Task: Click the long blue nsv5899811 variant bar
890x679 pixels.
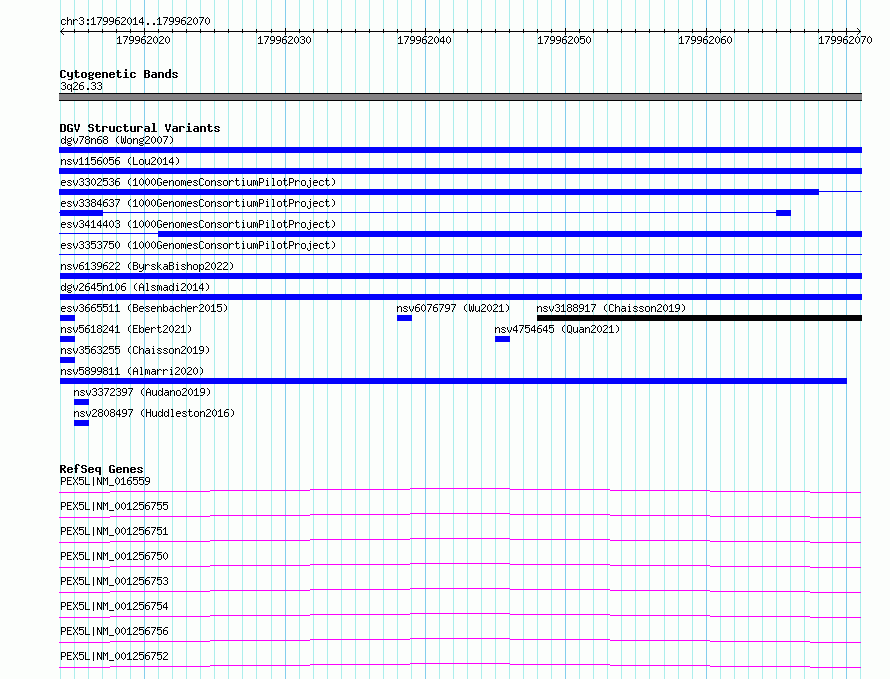Action: click(x=453, y=381)
